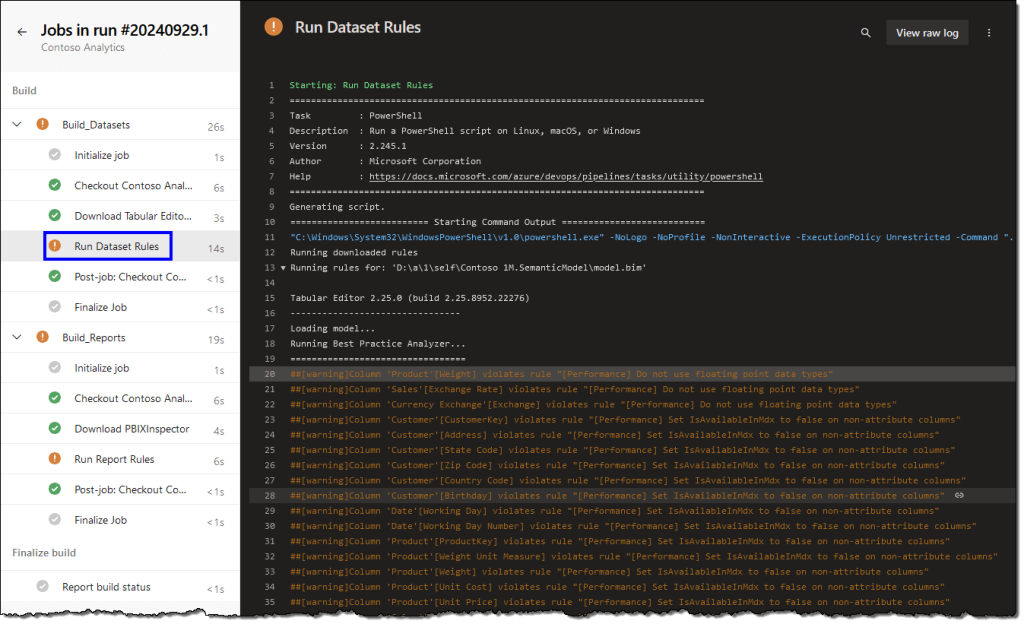
Task: Open Initialize job under Build_Datasets
Action: click(x=101, y=155)
